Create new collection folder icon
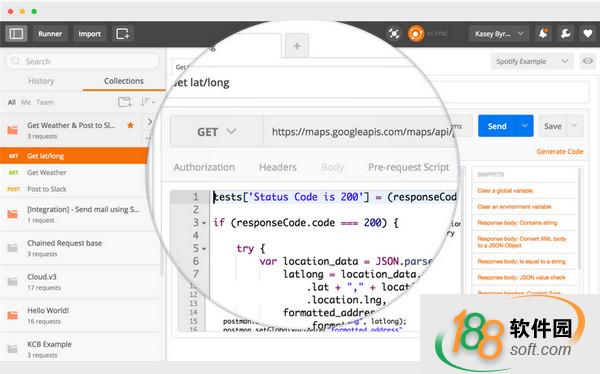The width and height of the screenshot is (600, 374). (x=125, y=102)
